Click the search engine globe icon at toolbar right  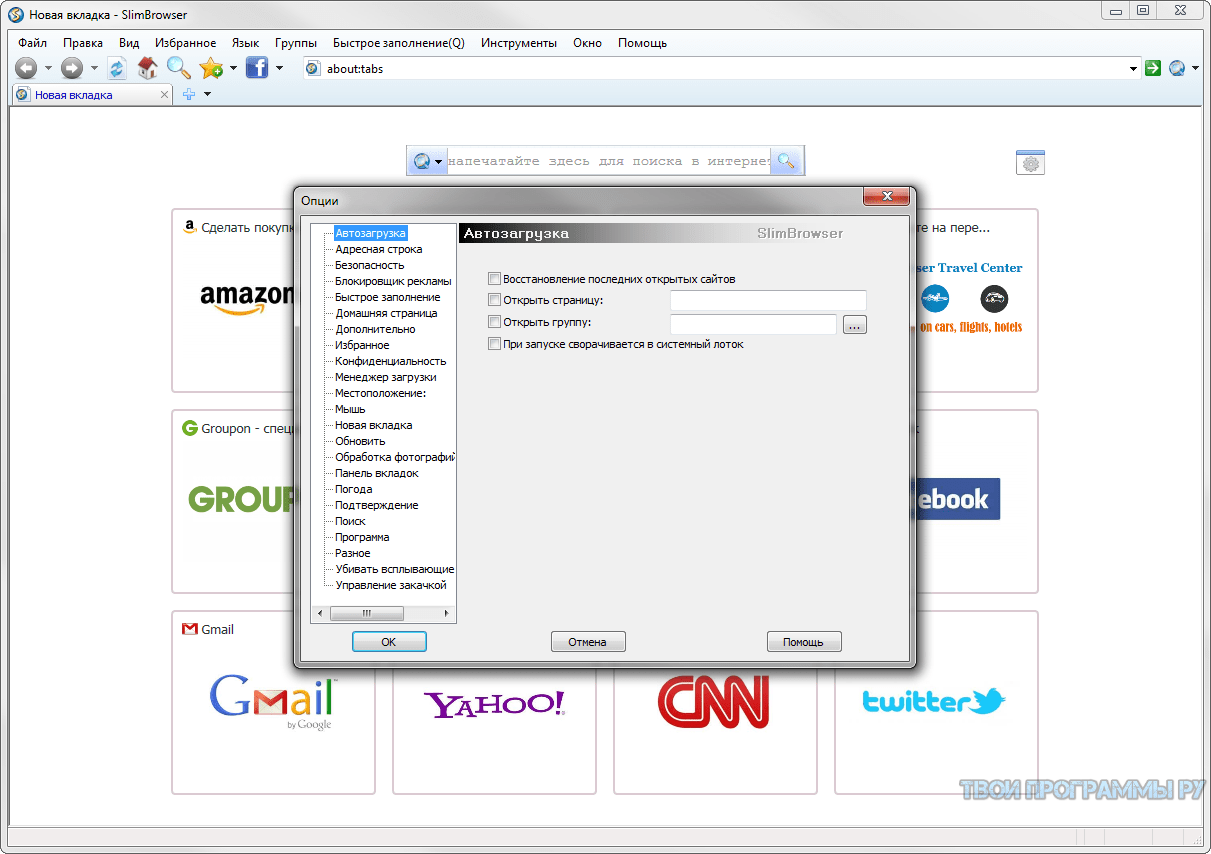coord(1177,68)
